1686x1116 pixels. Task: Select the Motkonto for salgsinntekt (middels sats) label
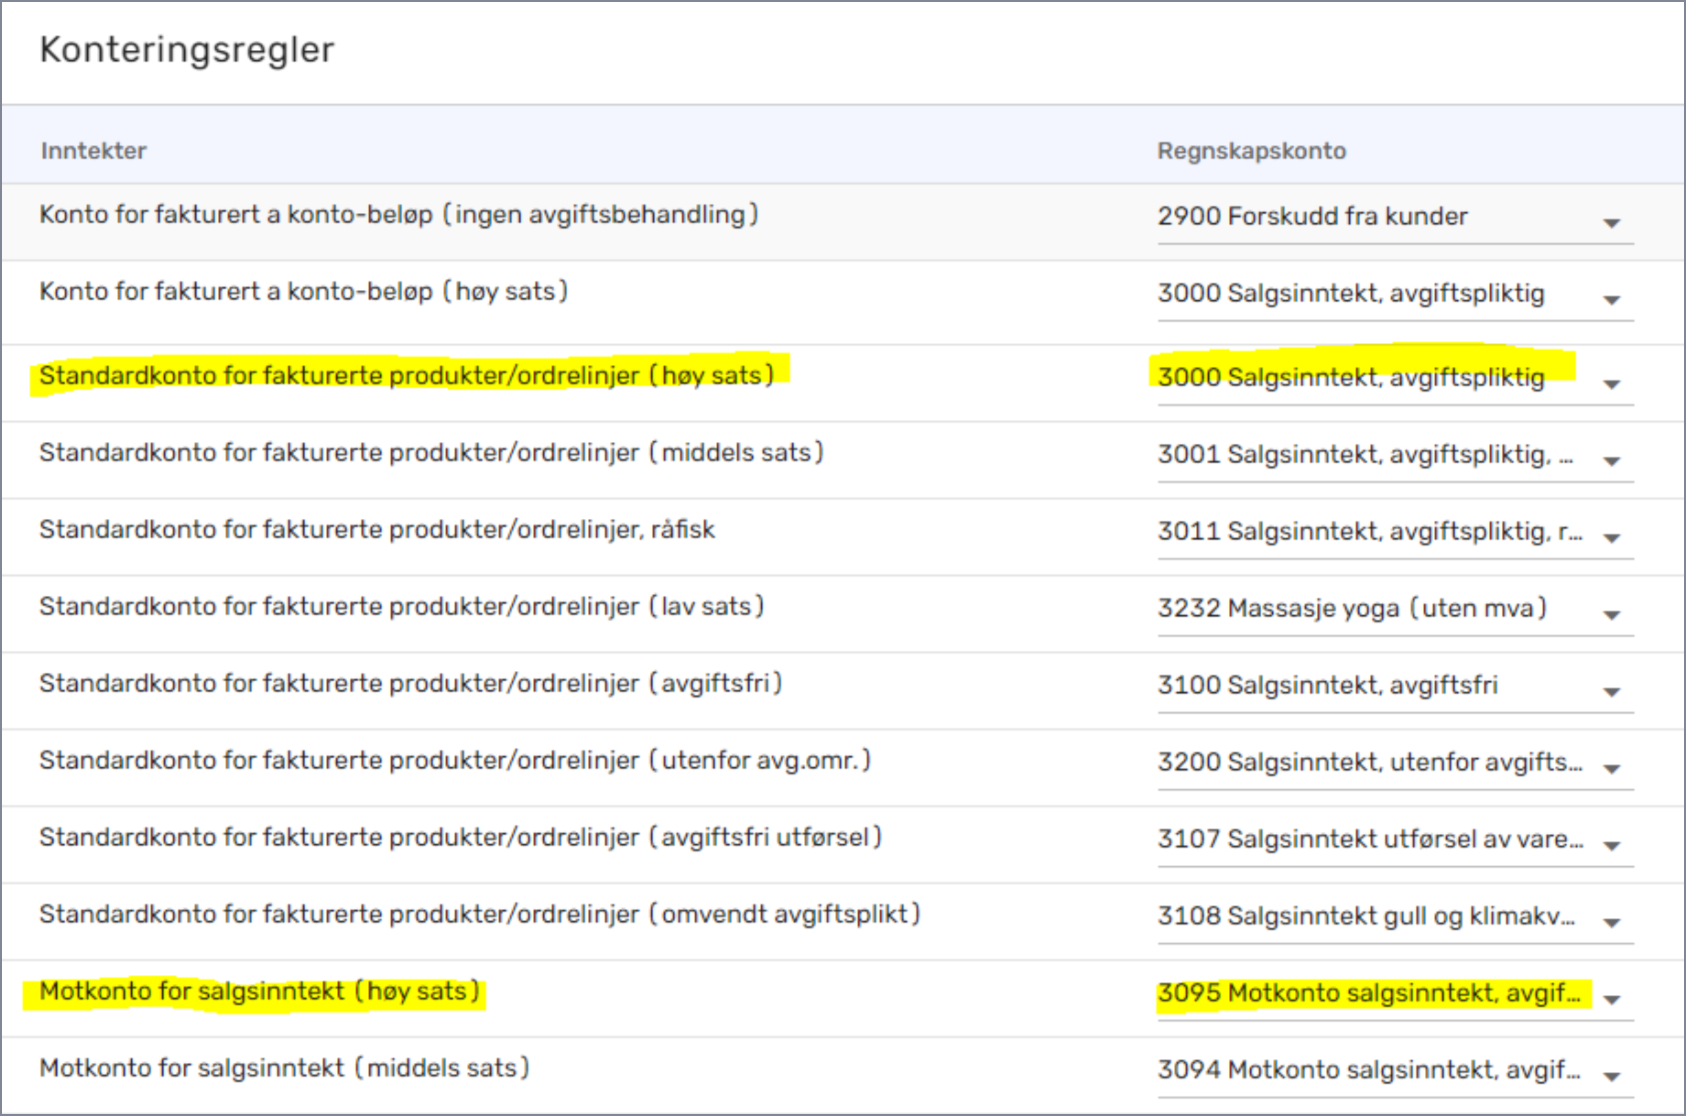click(284, 1069)
